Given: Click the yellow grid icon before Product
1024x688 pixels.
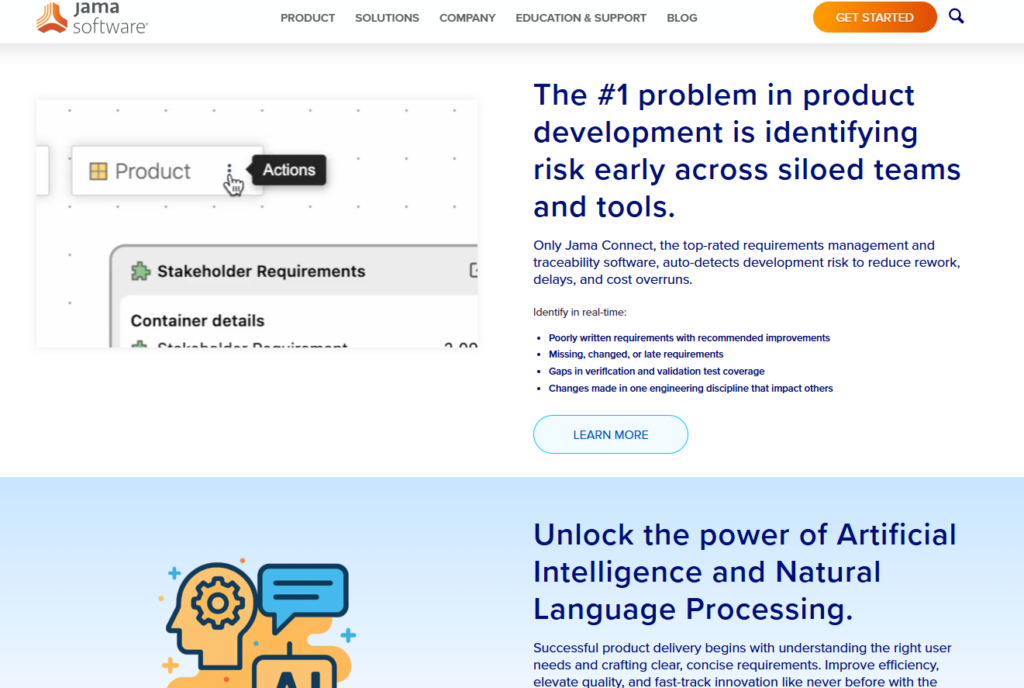Looking at the screenshot, I should click(x=98, y=171).
